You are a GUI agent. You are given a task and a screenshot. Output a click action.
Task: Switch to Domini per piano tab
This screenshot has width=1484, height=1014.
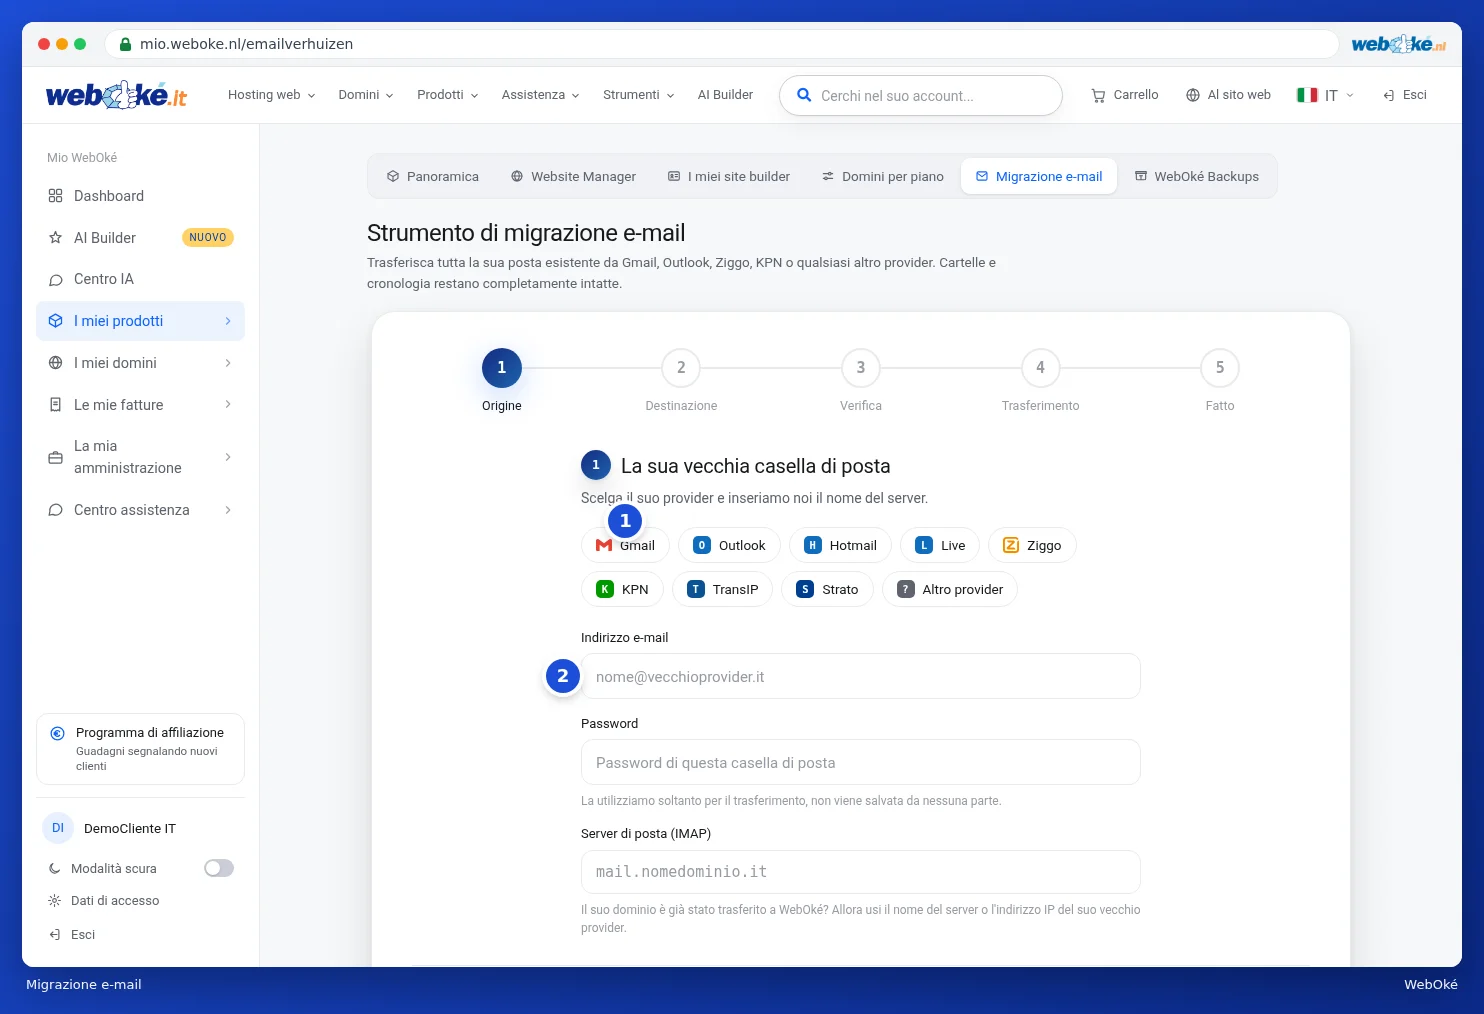tap(883, 176)
